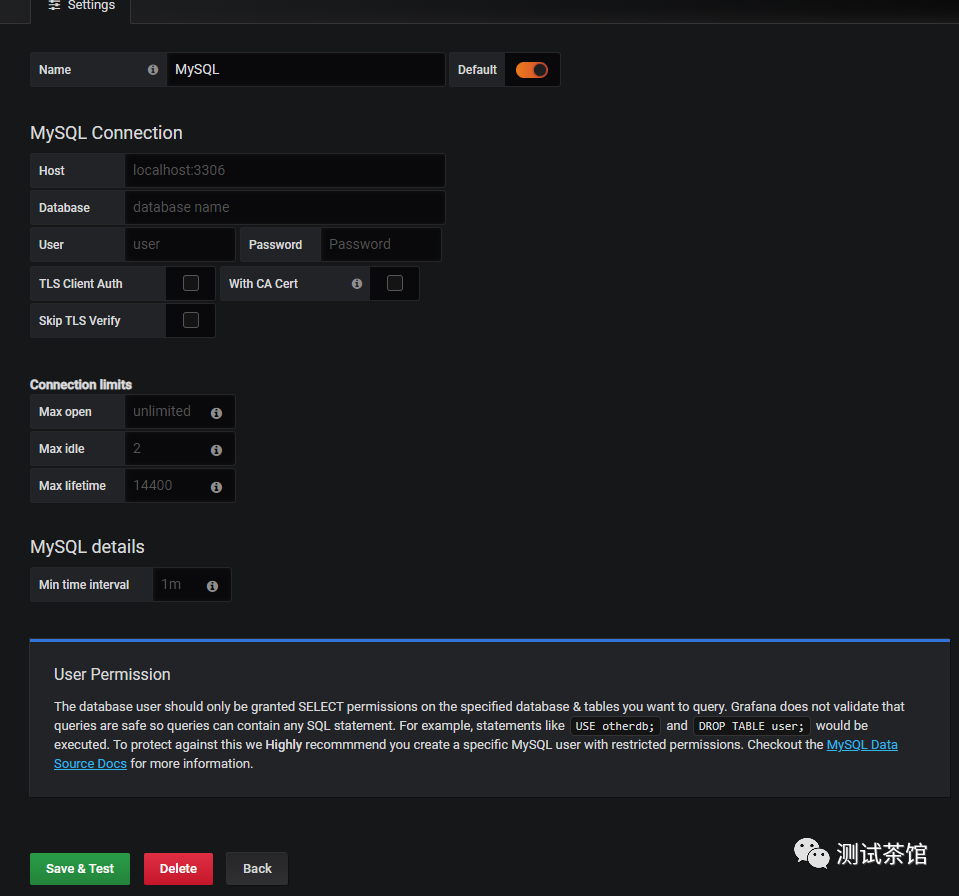This screenshot has width=959, height=896.
Task: Click the Max lifetime info icon
Action: tap(216, 487)
